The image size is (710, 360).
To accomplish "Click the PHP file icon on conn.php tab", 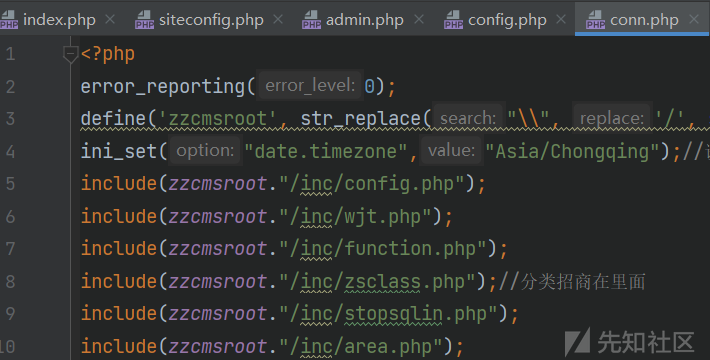I will 595,20.
